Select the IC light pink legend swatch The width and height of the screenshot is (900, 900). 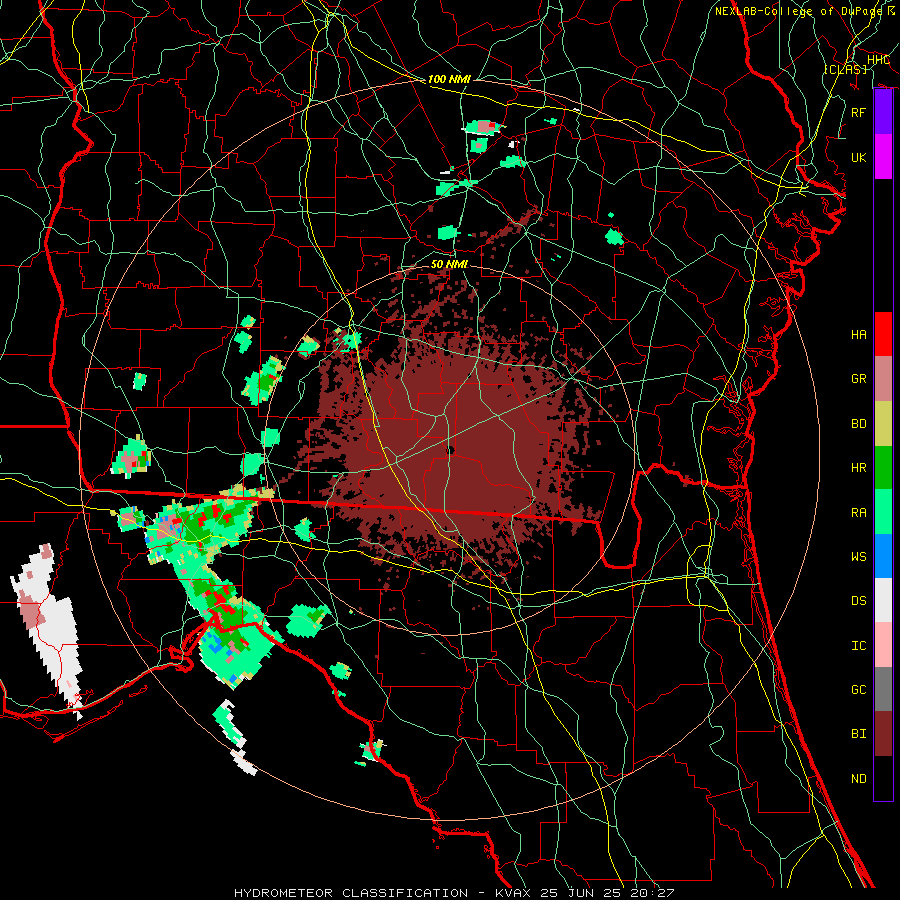(883, 645)
